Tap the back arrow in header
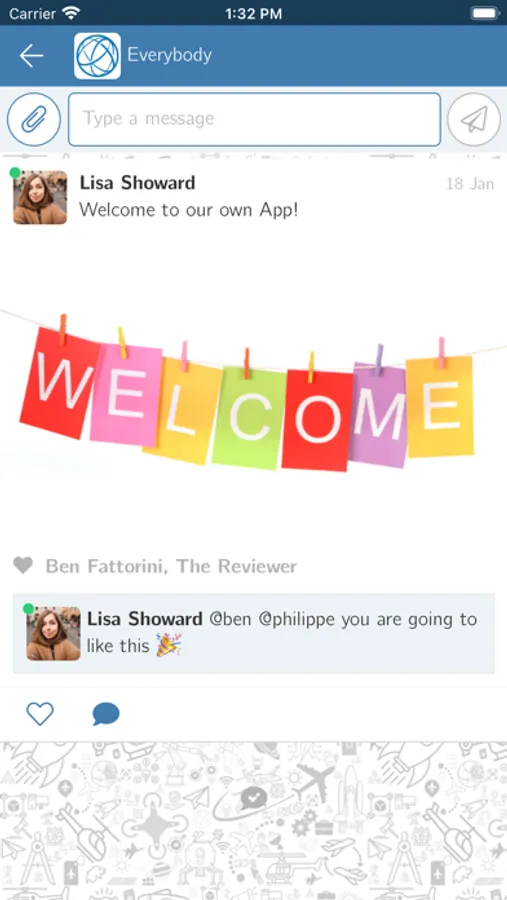Image resolution: width=507 pixels, height=900 pixels. [x=31, y=56]
